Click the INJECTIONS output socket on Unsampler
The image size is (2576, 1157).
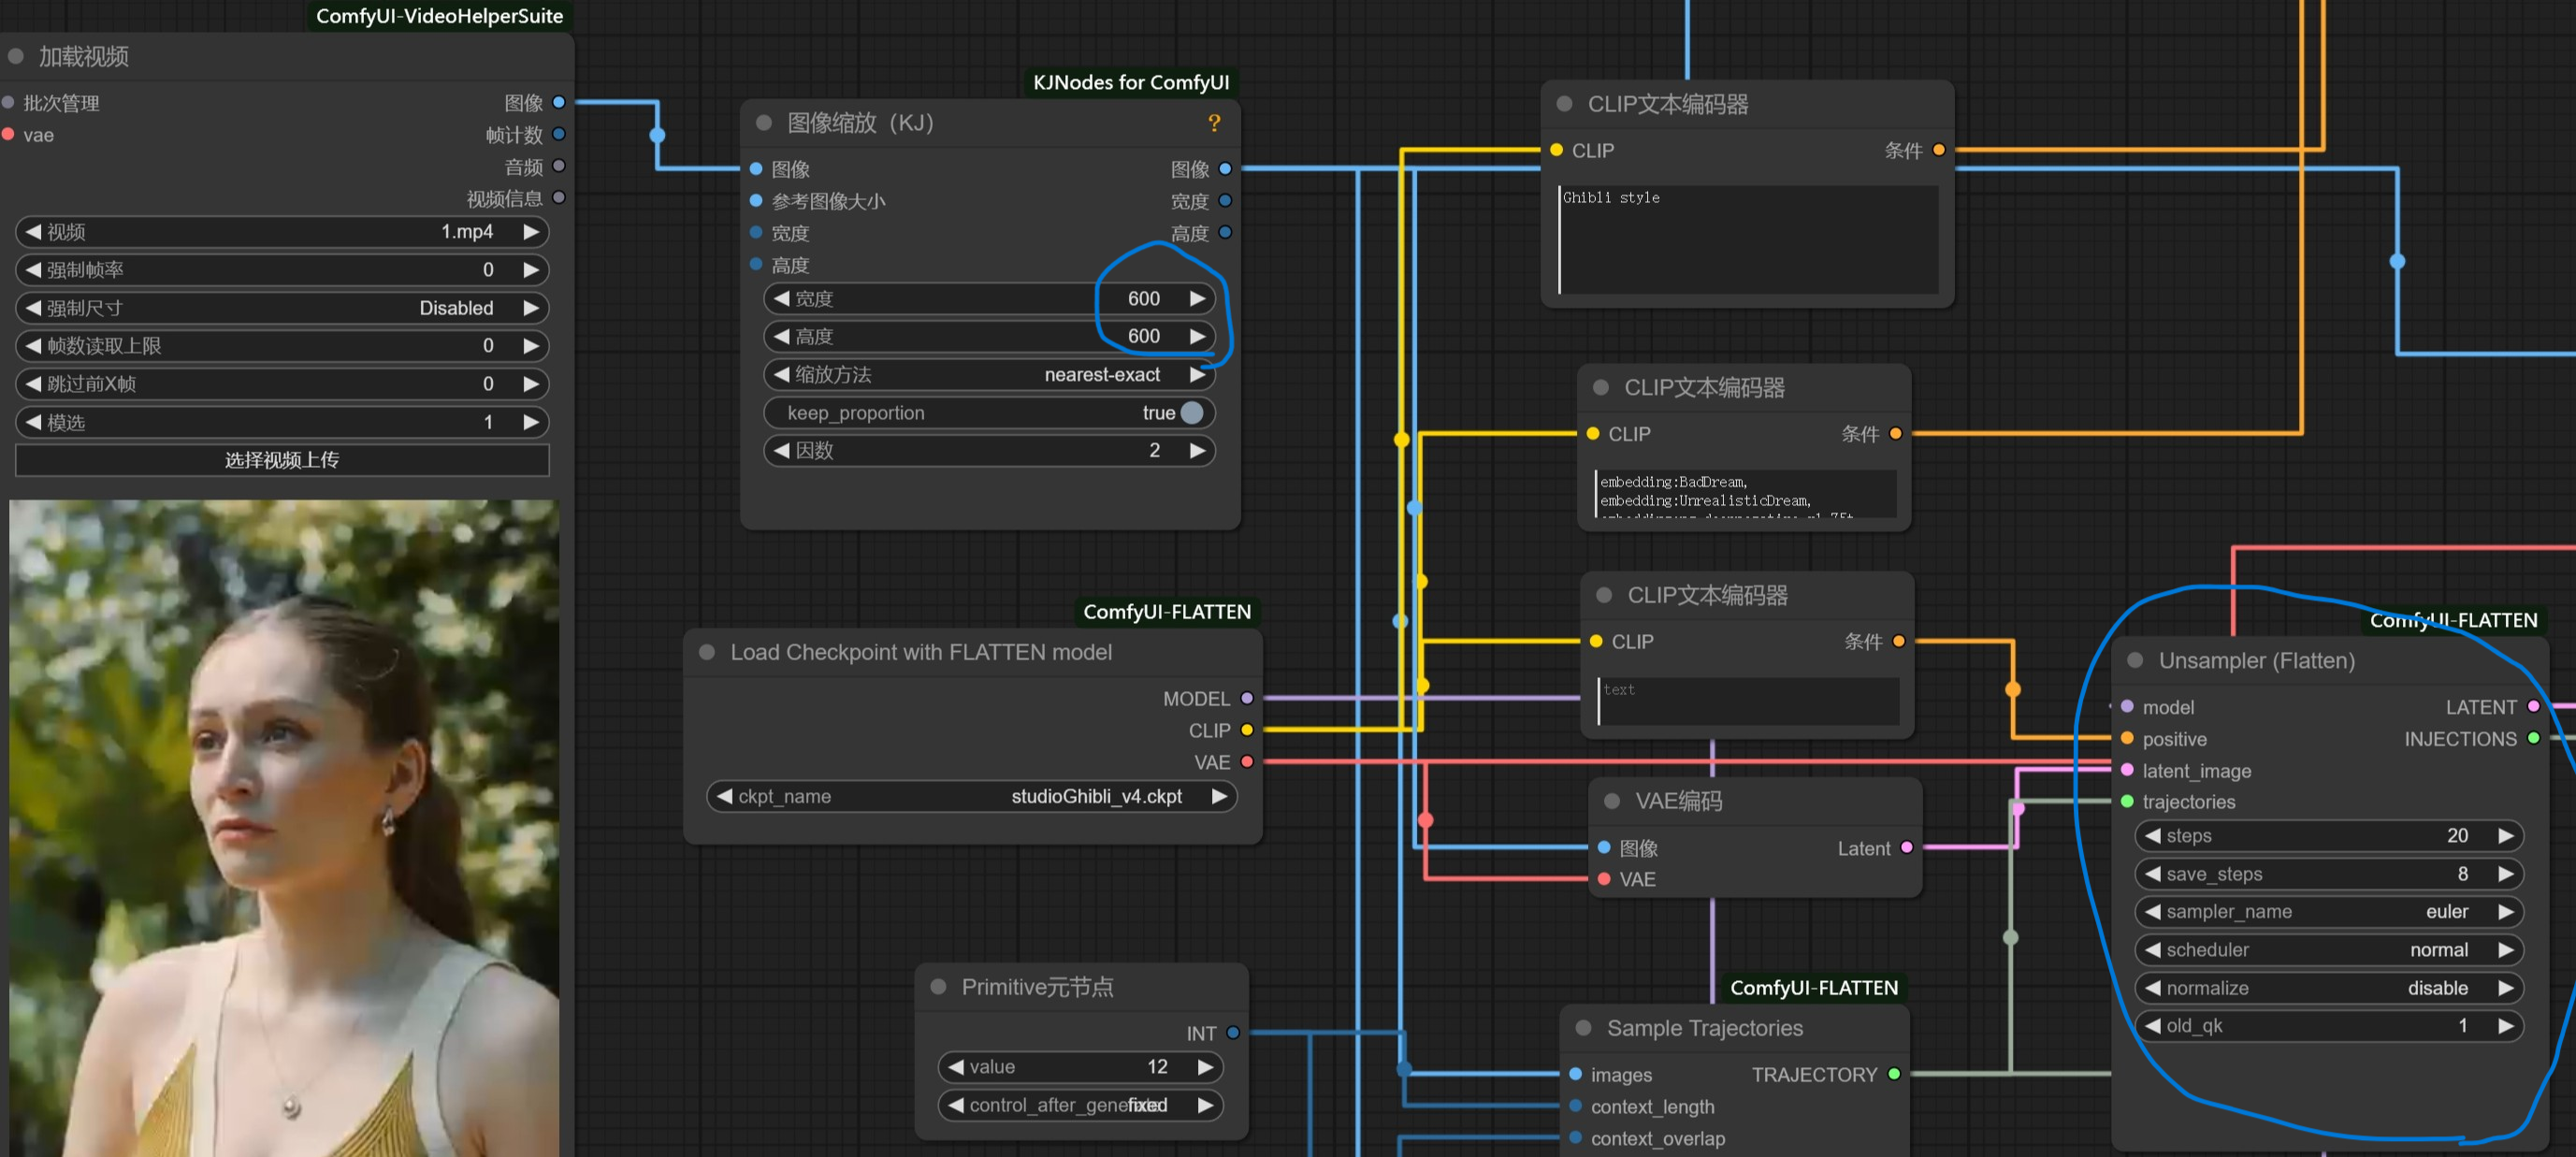click(2533, 738)
